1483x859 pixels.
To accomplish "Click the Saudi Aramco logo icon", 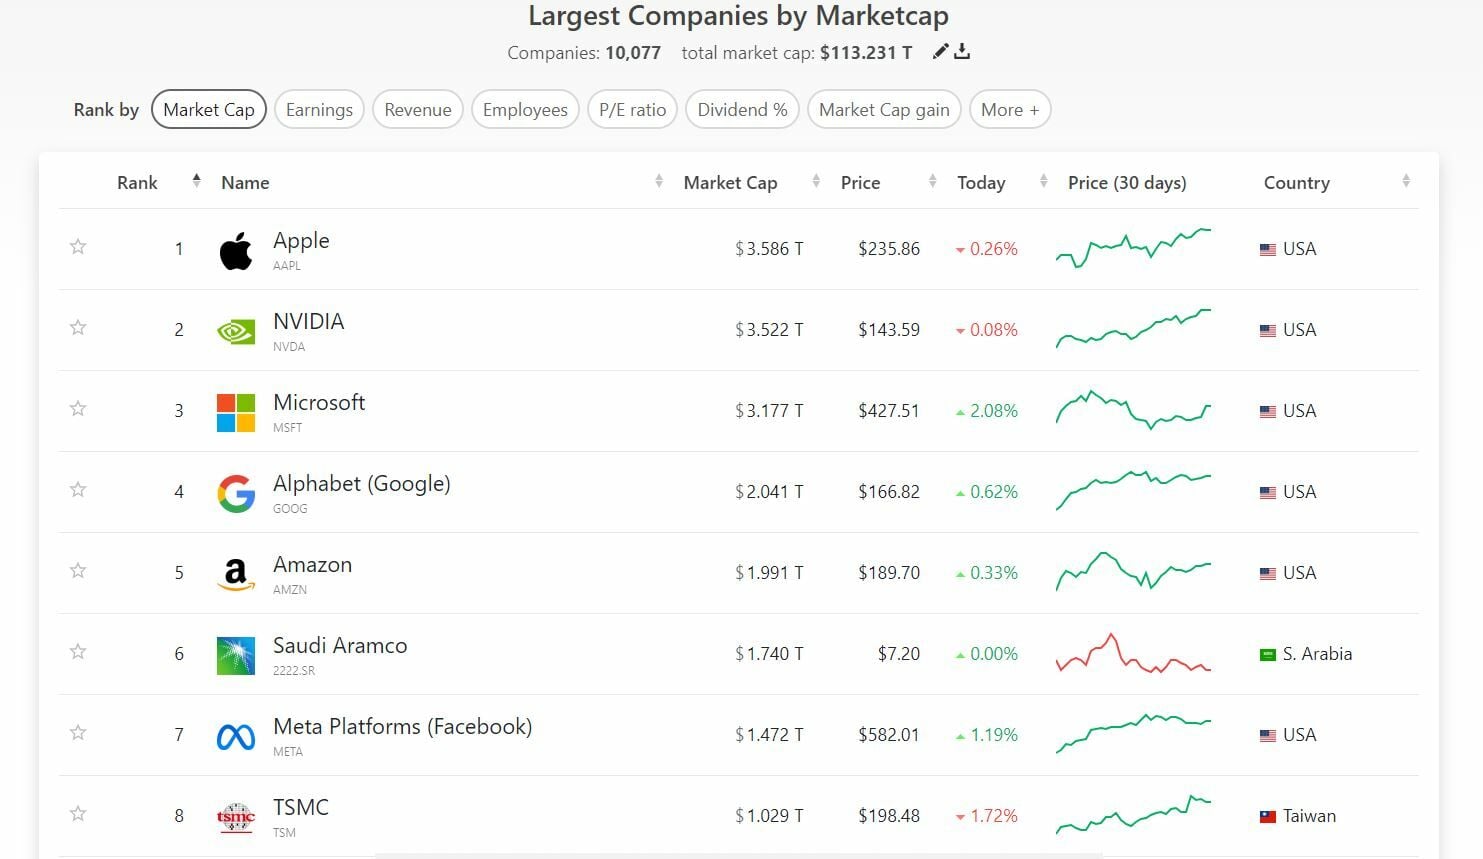I will click(236, 655).
